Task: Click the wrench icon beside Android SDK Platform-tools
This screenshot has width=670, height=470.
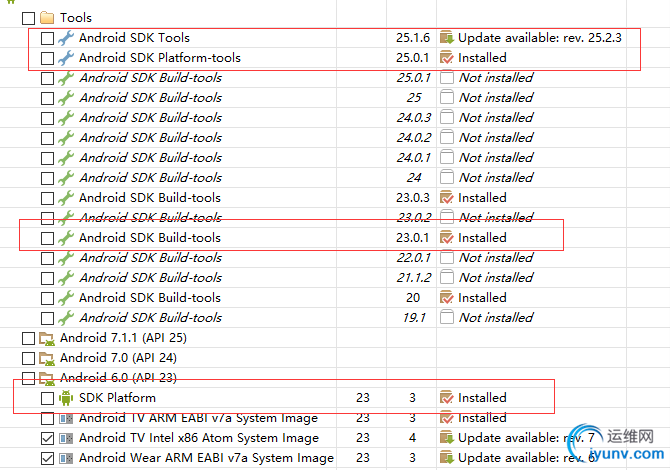Action: pos(66,58)
